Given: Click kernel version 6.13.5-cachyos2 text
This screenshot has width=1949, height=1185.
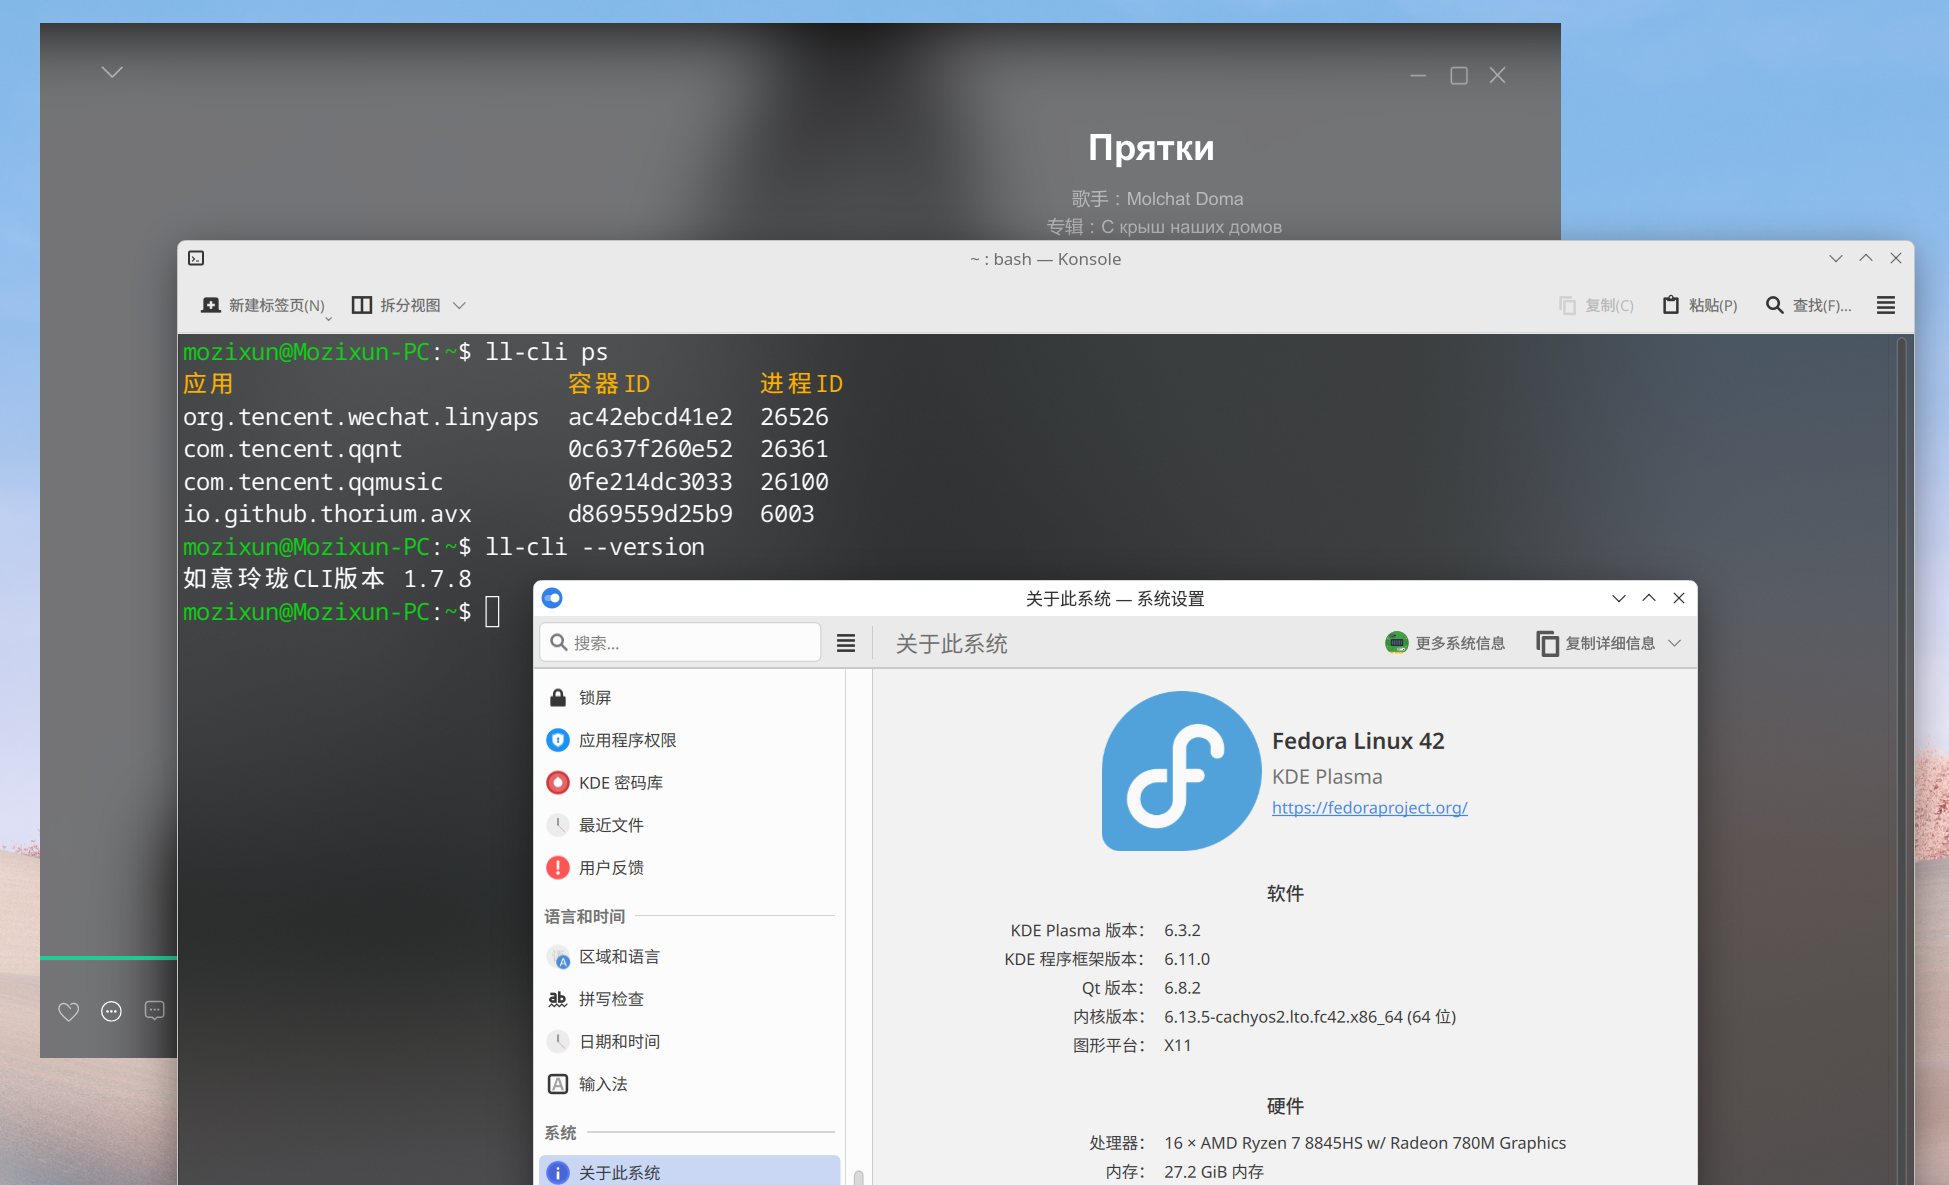Looking at the screenshot, I should coord(1310,1017).
